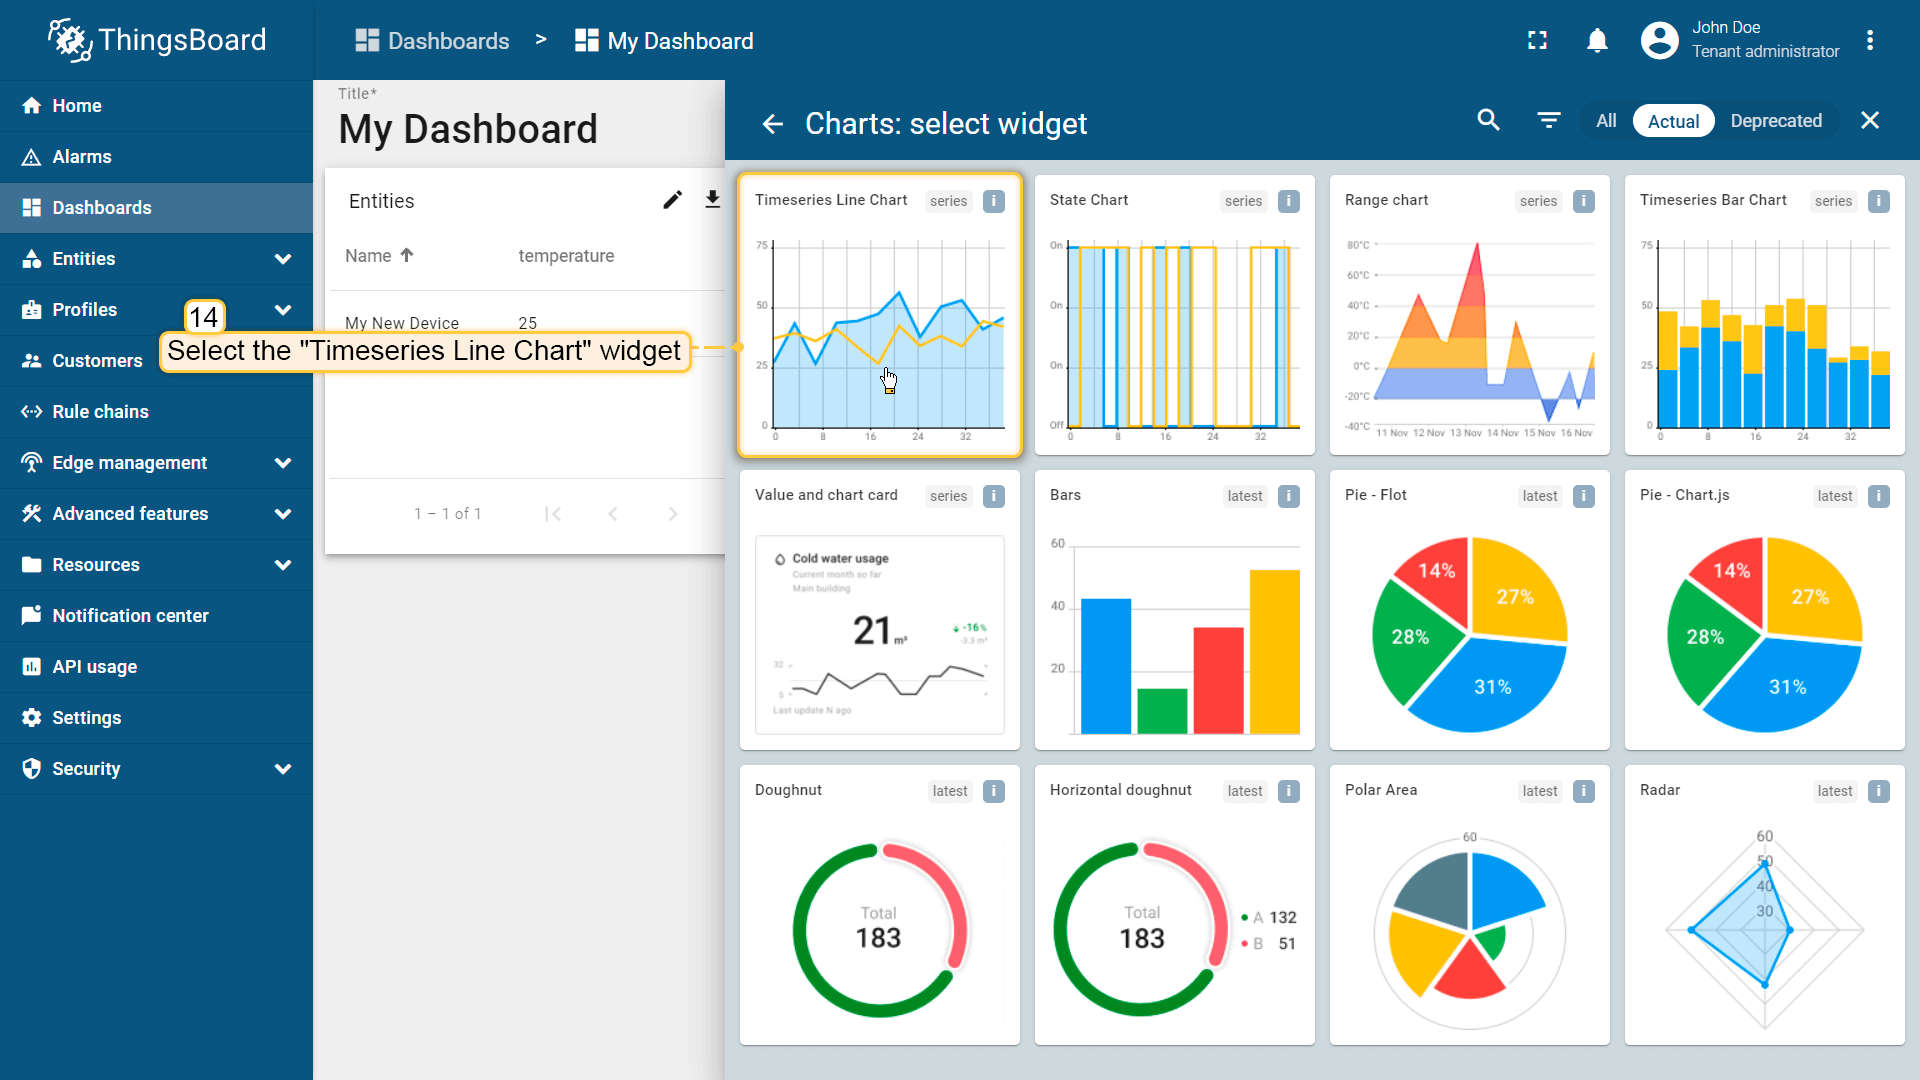Click the next page arrow in Entities table
This screenshot has width=1920, height=1080.
tap(673, 514)
